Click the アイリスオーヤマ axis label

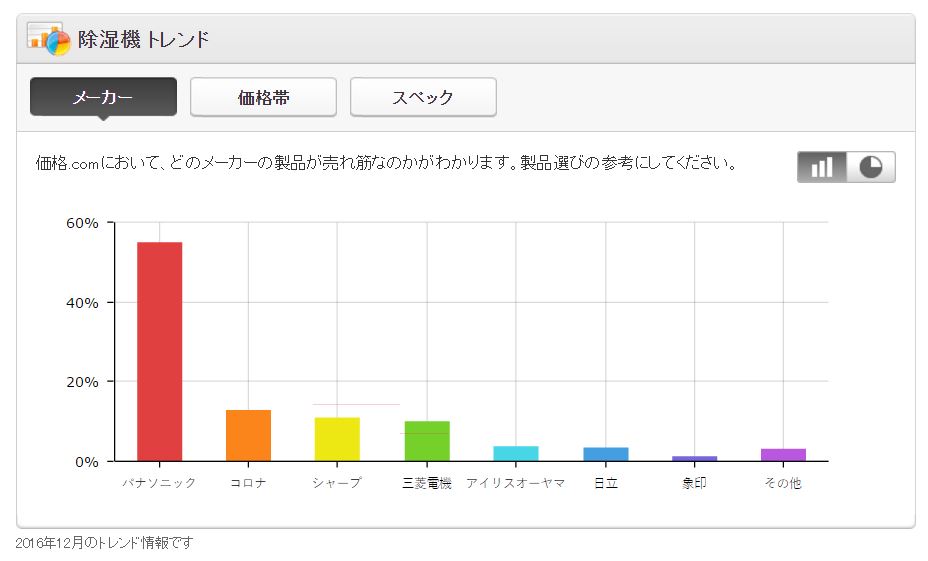click(516, 483)
